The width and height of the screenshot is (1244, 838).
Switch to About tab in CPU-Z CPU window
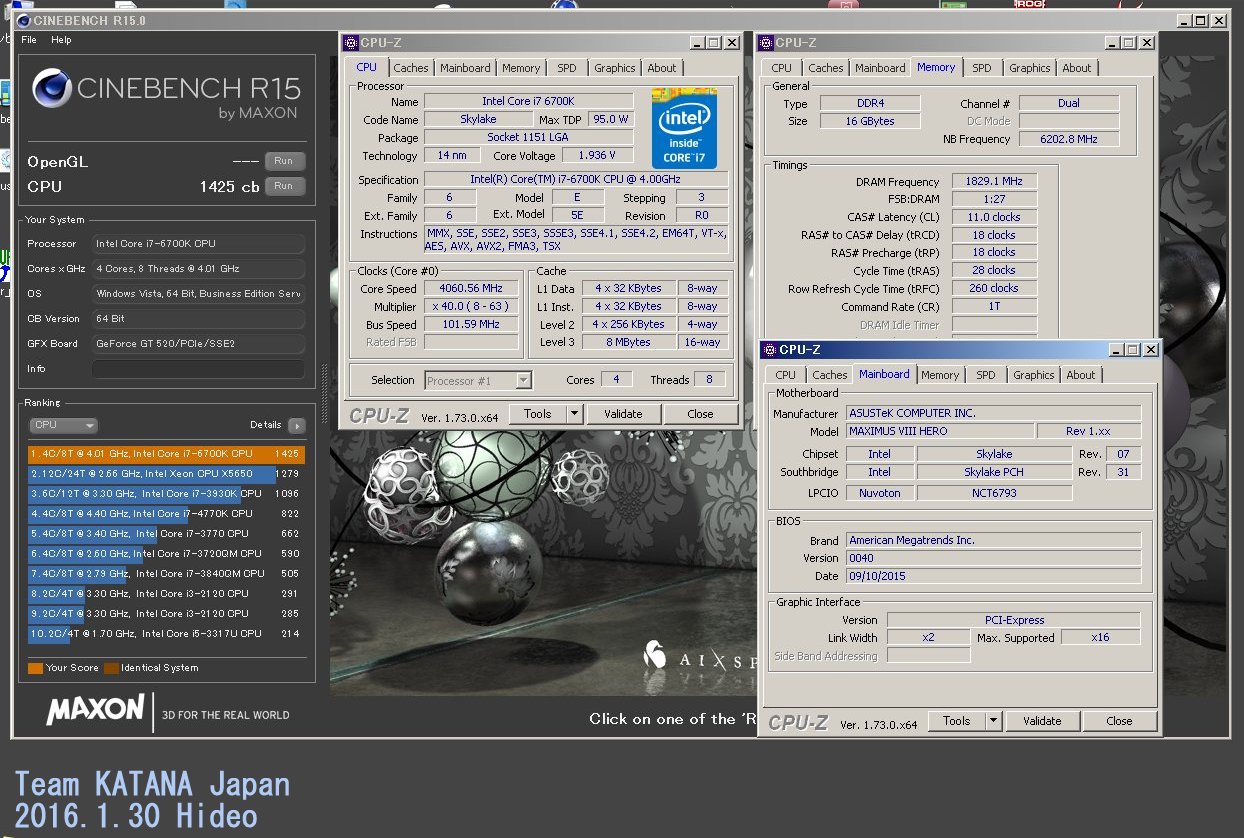coord(662,68)
